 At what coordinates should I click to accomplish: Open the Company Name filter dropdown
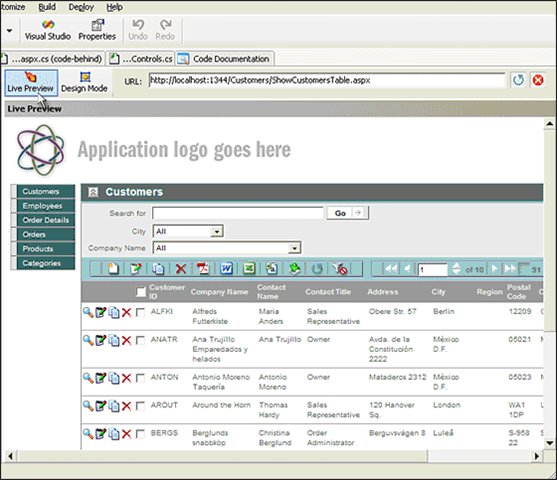pos(294,248)
